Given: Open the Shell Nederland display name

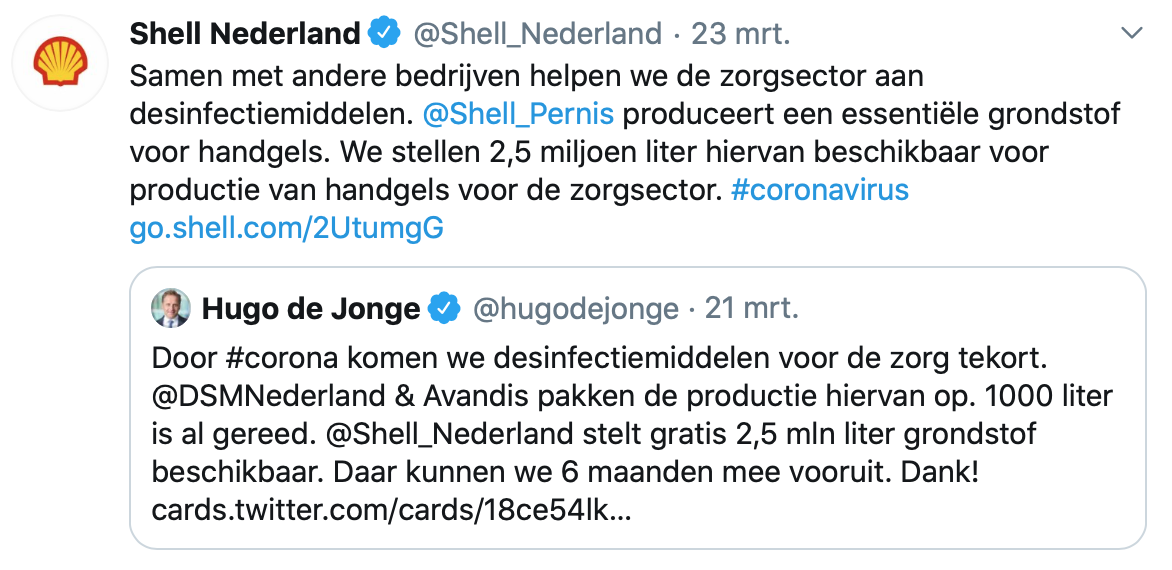Looking at the screenshot, I should click(245, 34).
